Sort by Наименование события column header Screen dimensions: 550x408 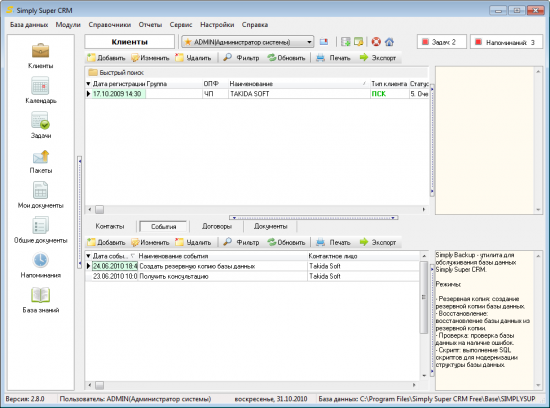click(222, 256)
